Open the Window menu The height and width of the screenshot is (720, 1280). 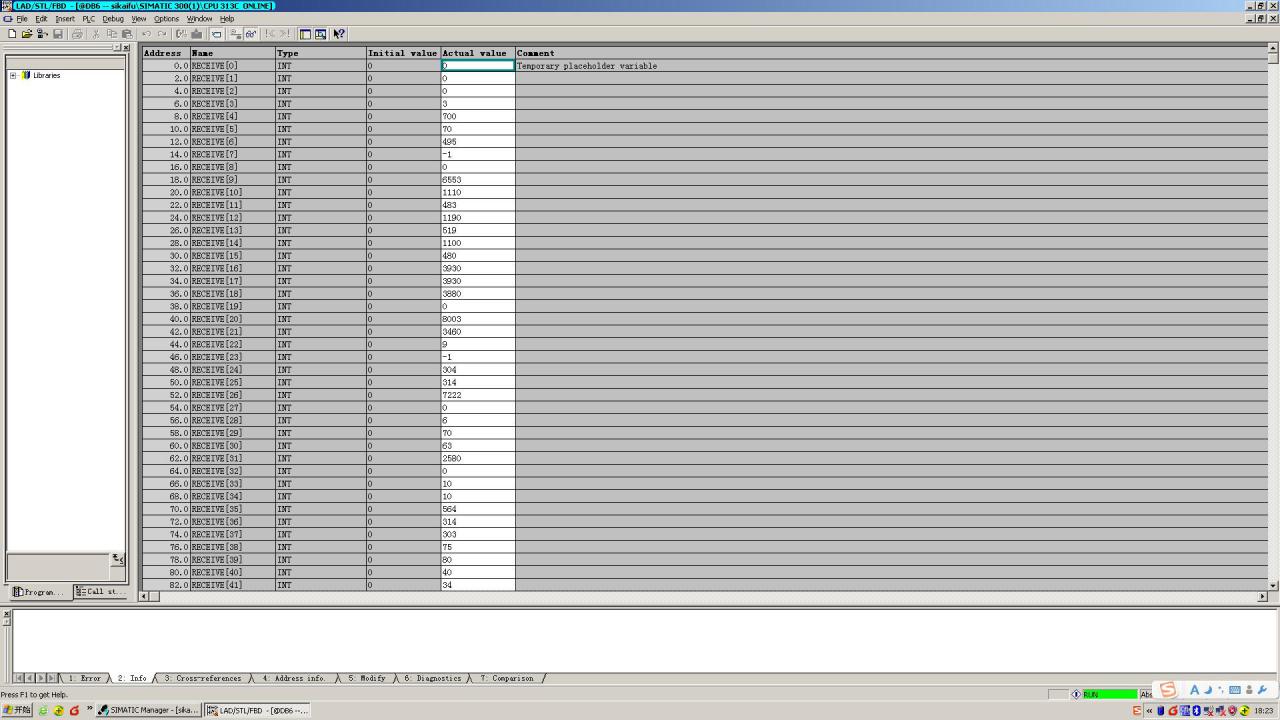[x=200, y=19]
